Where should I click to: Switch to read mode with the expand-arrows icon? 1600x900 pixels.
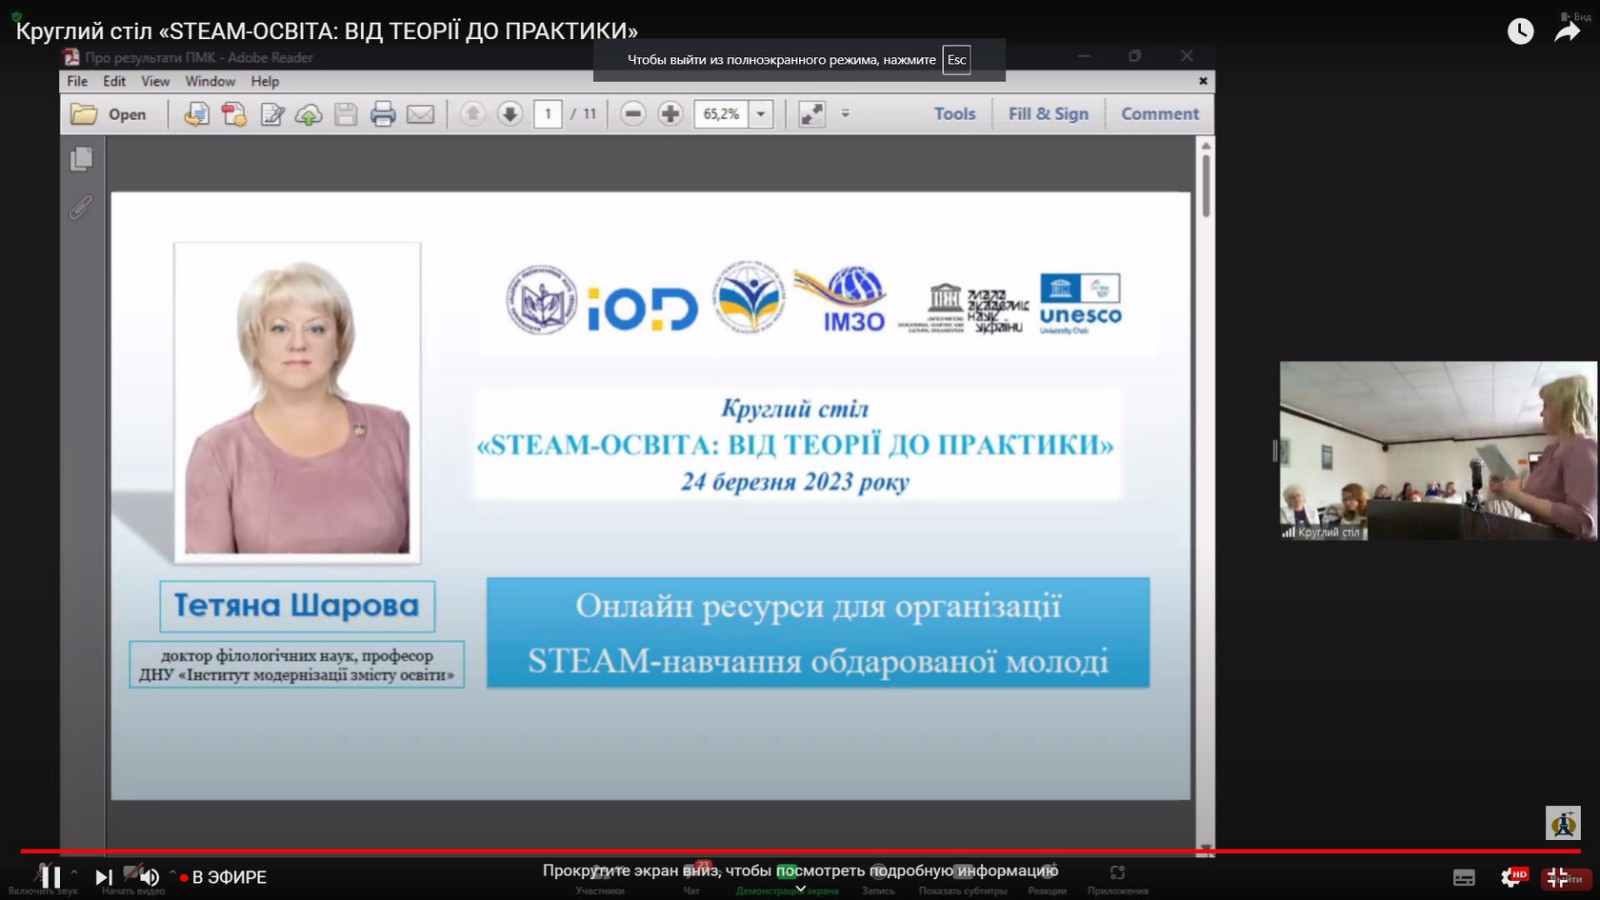point(812,114)
